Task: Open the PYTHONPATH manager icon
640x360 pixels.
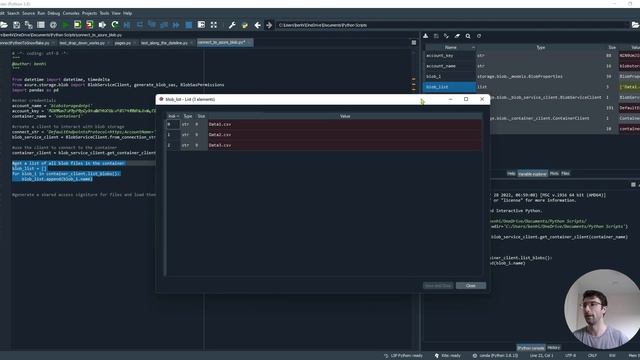Action: (244, 25)
